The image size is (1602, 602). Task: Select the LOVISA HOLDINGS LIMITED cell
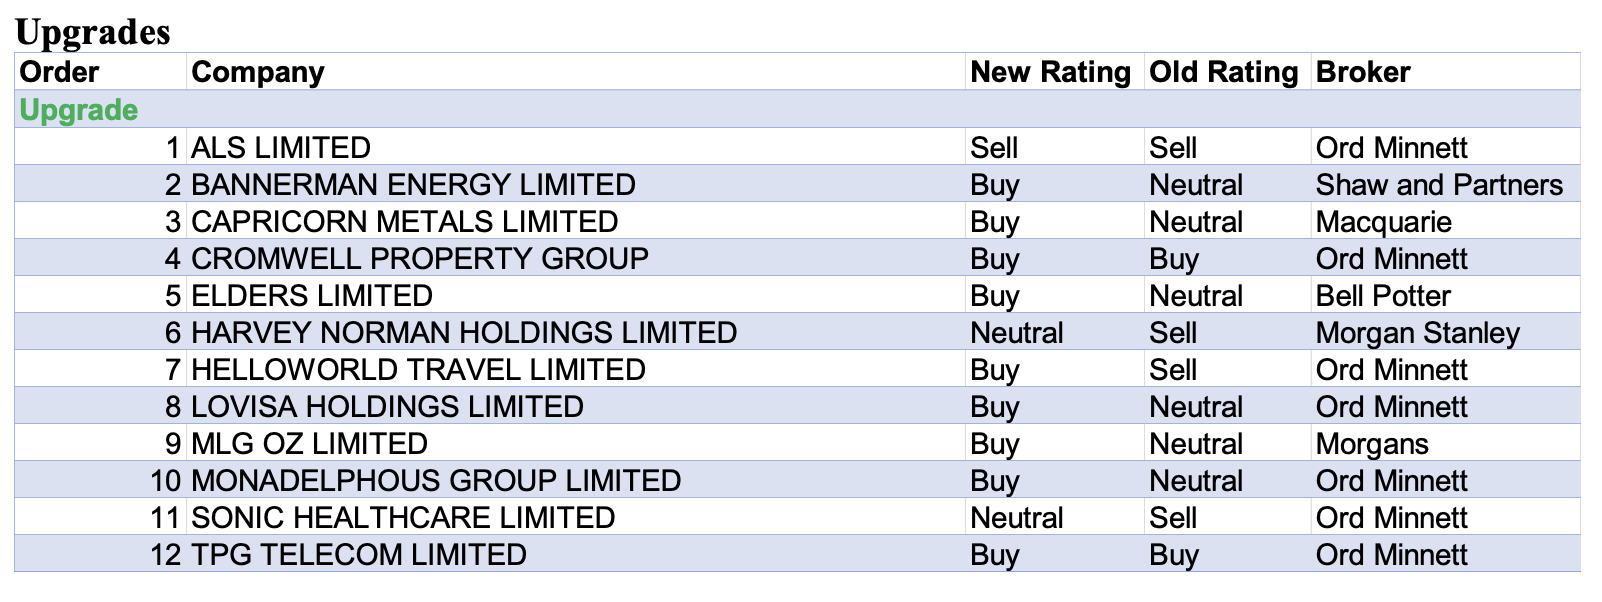(x=387, y=407)
